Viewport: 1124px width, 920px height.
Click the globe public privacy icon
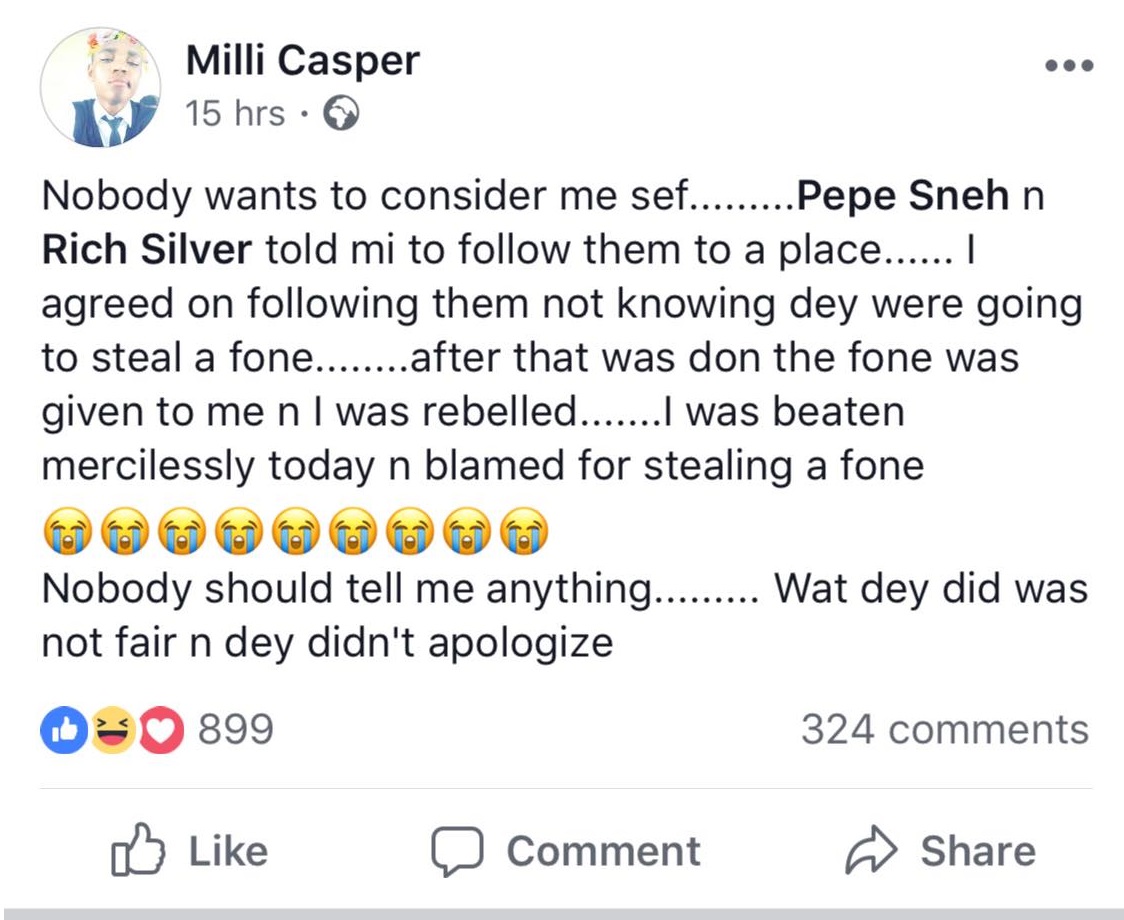click(340, 115)
